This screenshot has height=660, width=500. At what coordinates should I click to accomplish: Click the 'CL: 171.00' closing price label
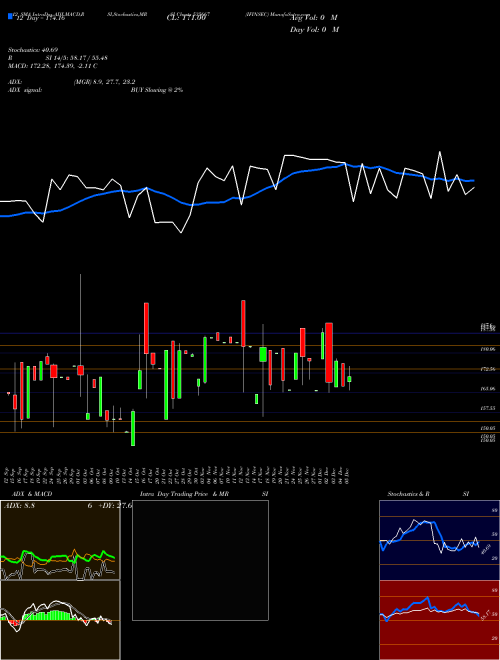(x=186, y=18)
